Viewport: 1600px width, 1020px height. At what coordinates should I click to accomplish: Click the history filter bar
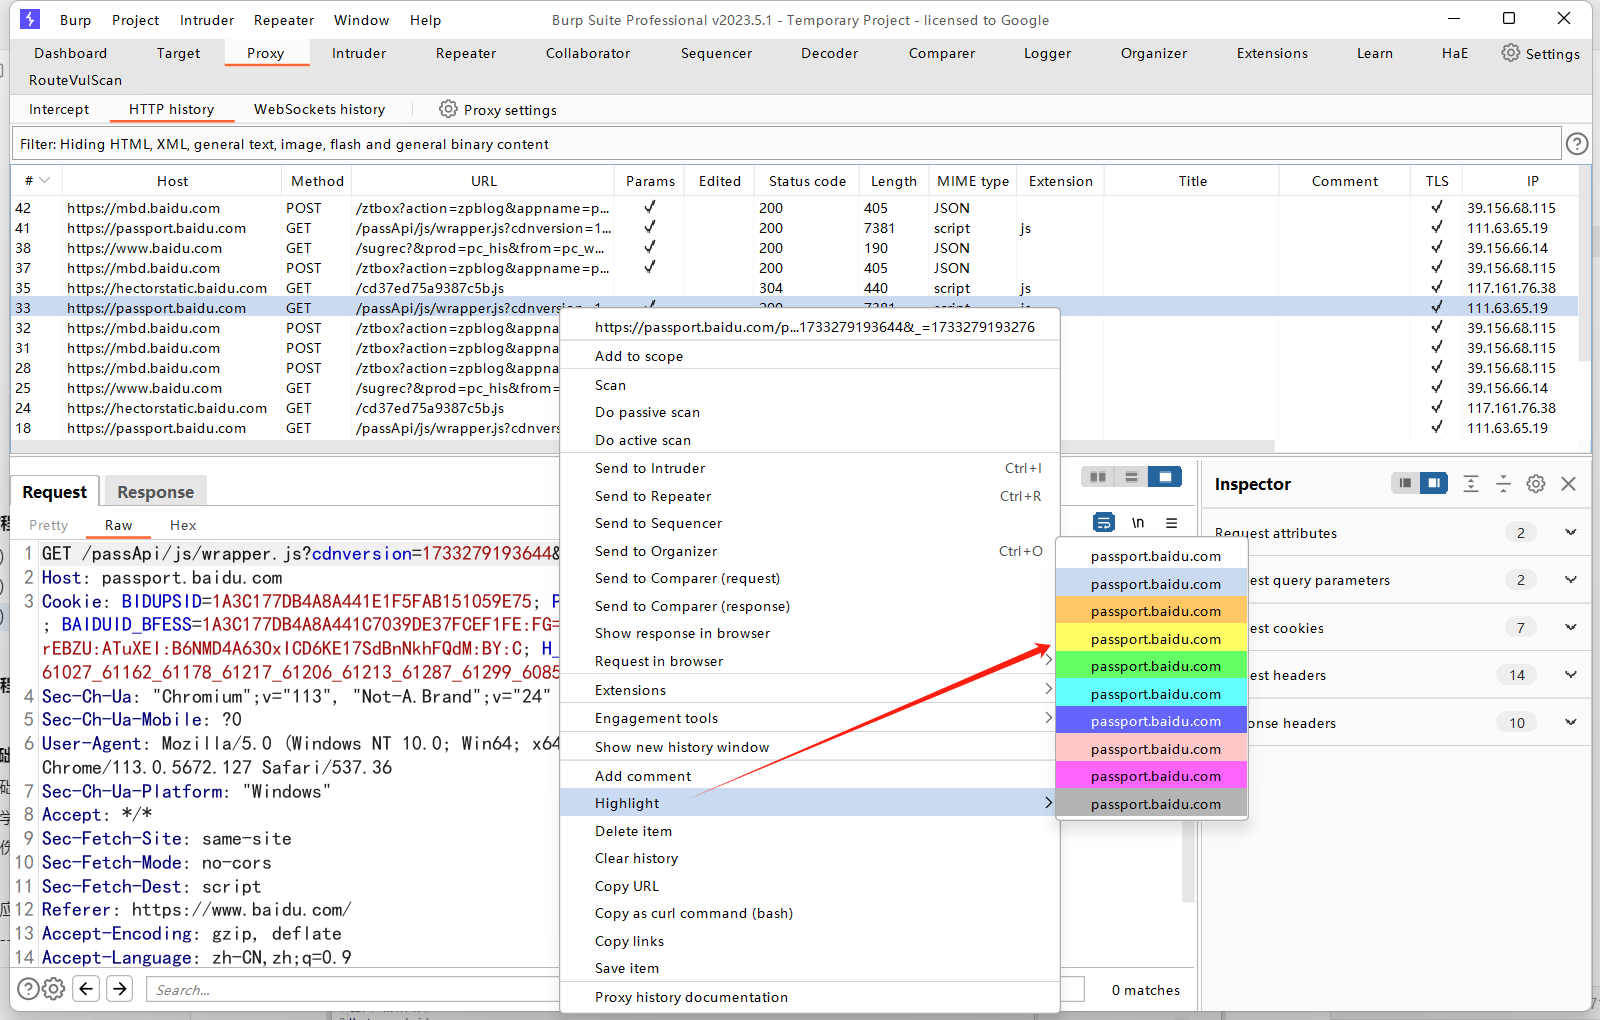pos(786,144)
